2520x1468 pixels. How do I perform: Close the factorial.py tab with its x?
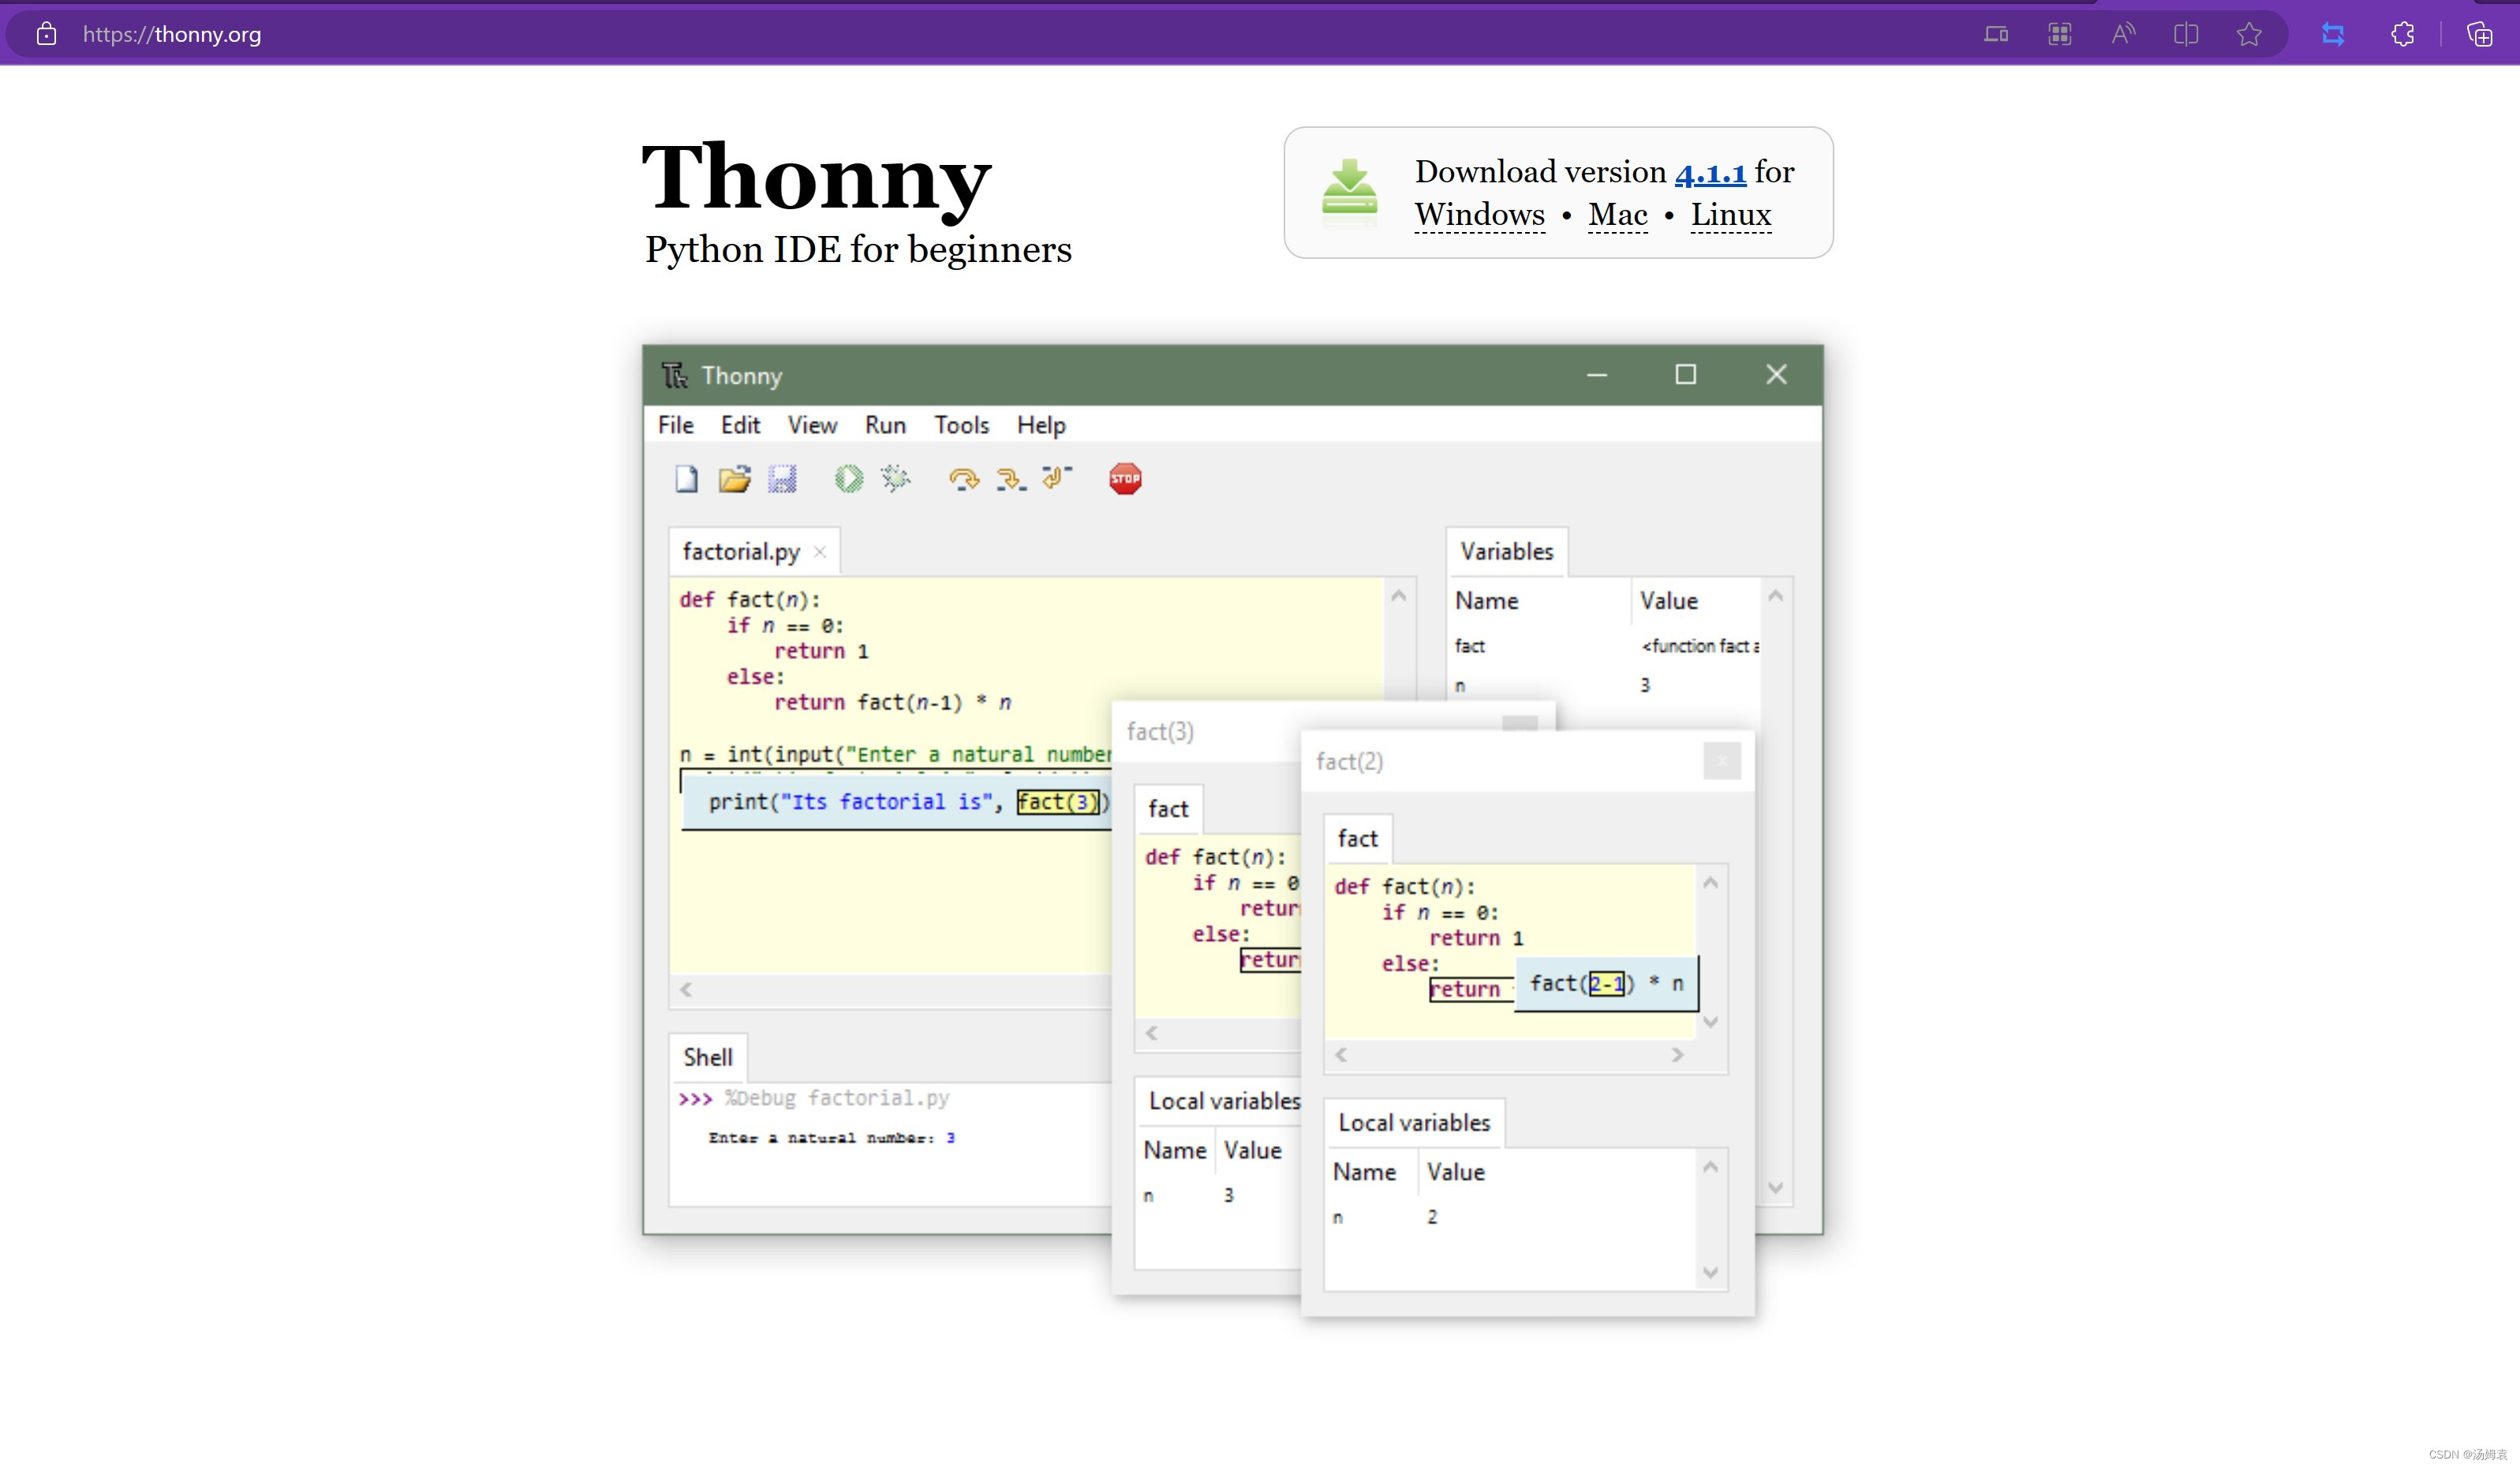coord(820,552)
